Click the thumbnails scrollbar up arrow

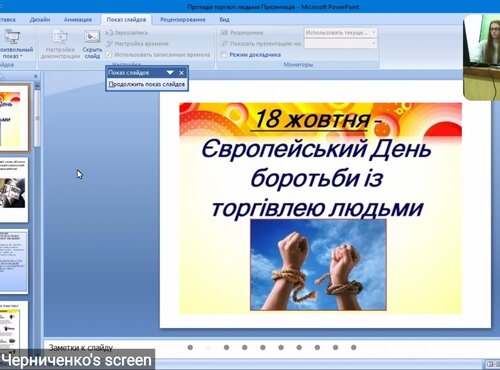point(37,86)
